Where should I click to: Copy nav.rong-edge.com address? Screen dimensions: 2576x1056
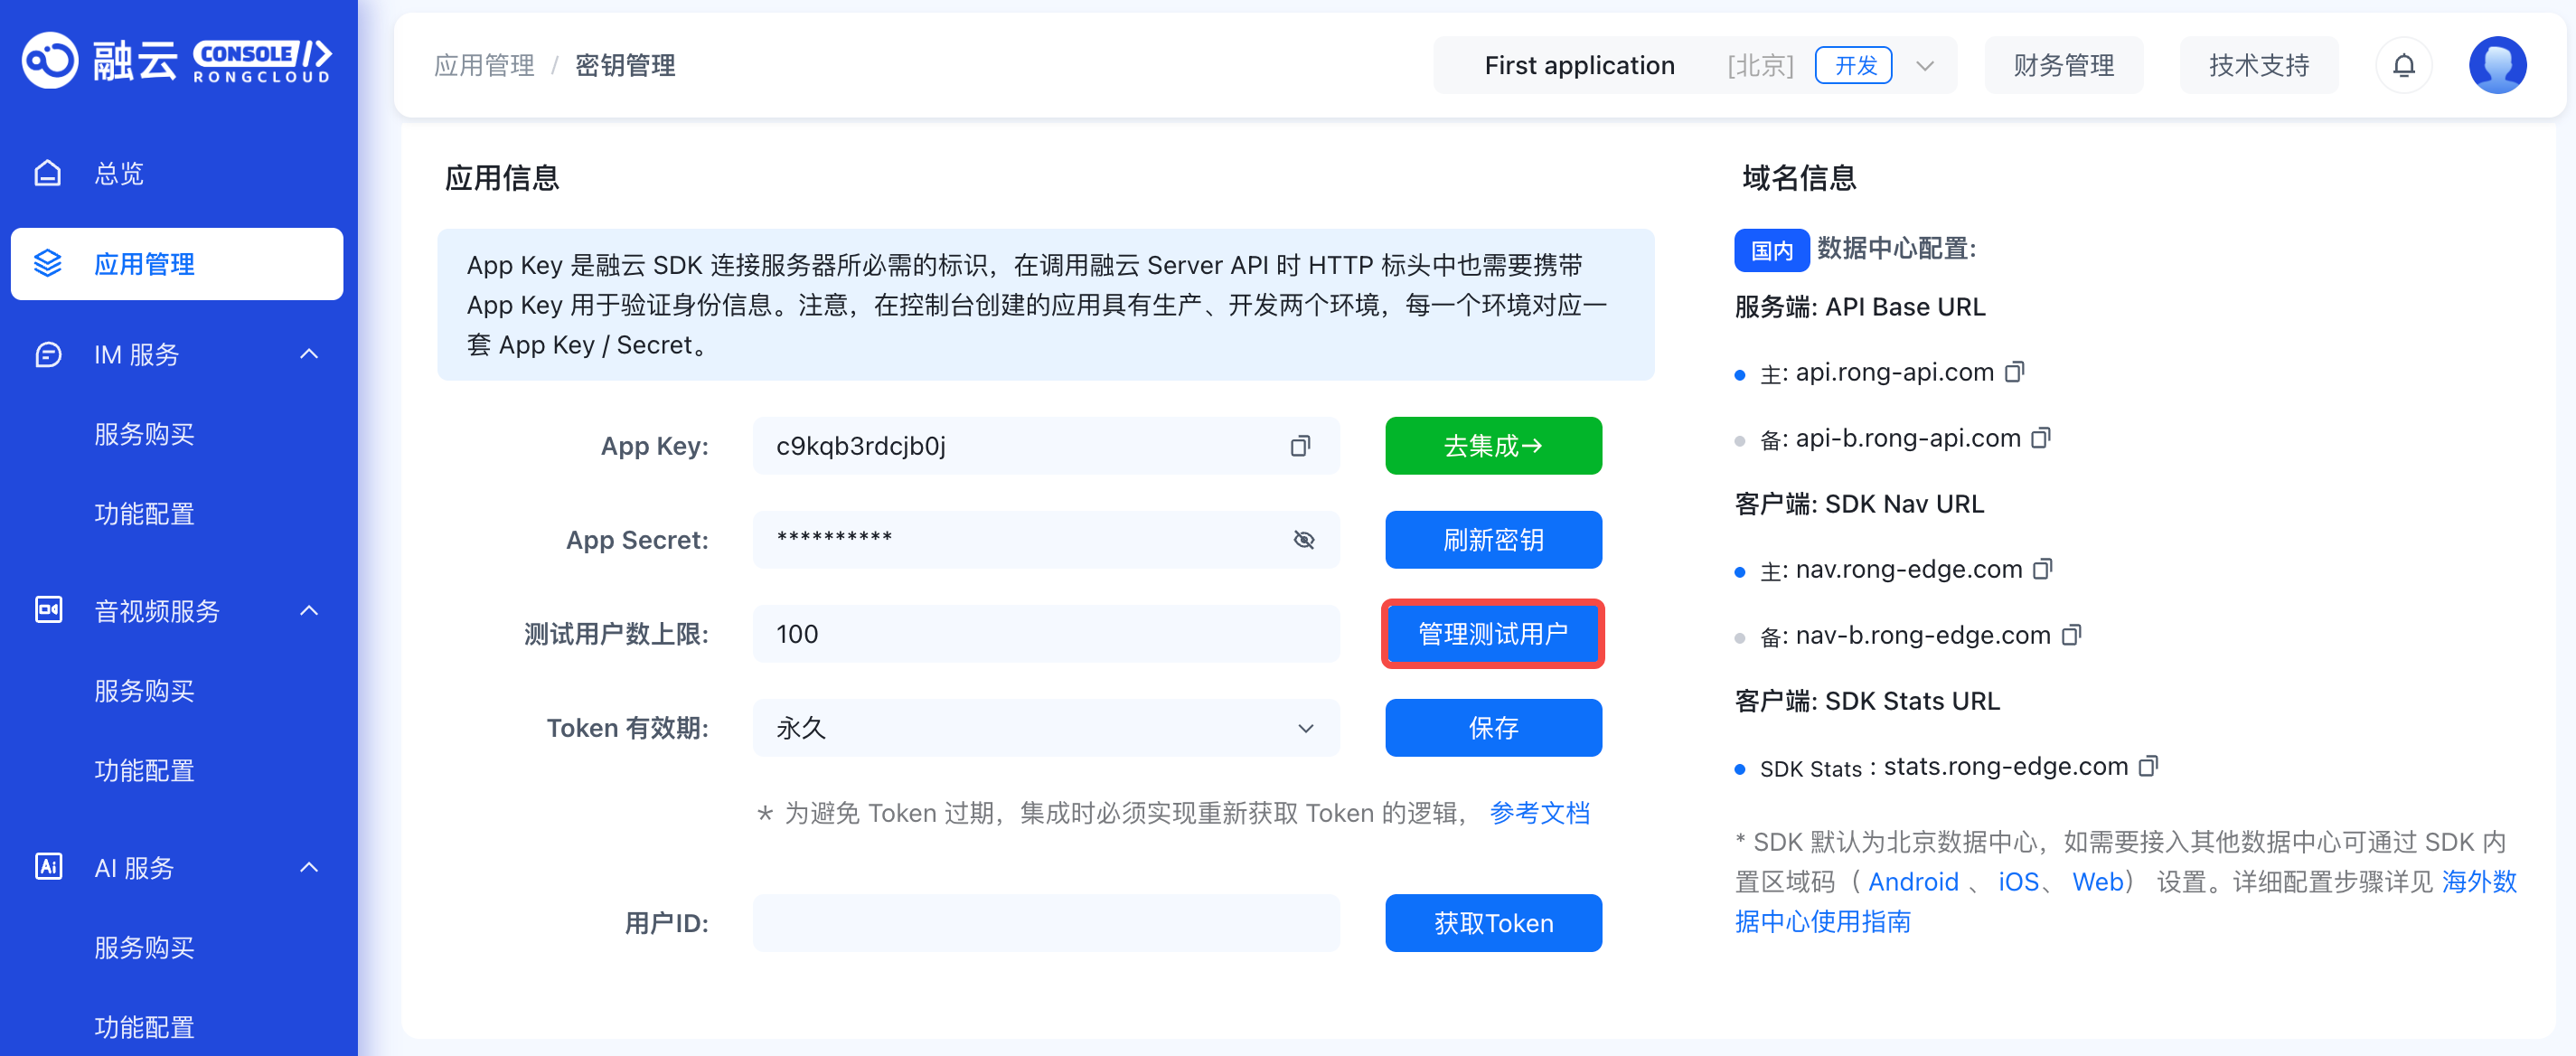coord(2042,569)
